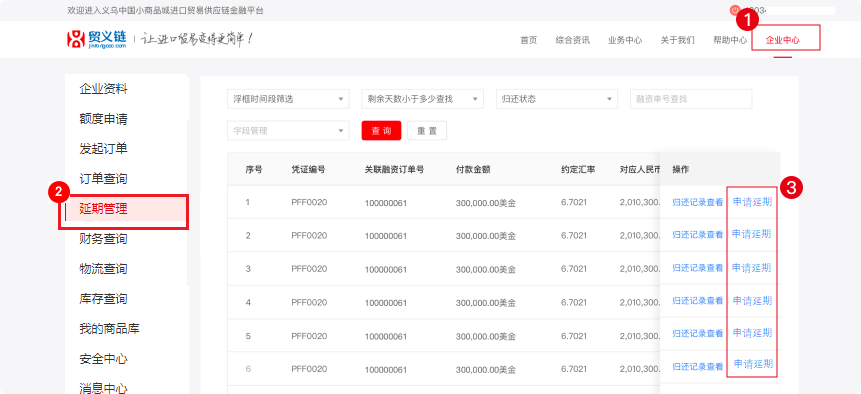
Task: Click 申请延期 in row 6
Action: click(753, 364)
